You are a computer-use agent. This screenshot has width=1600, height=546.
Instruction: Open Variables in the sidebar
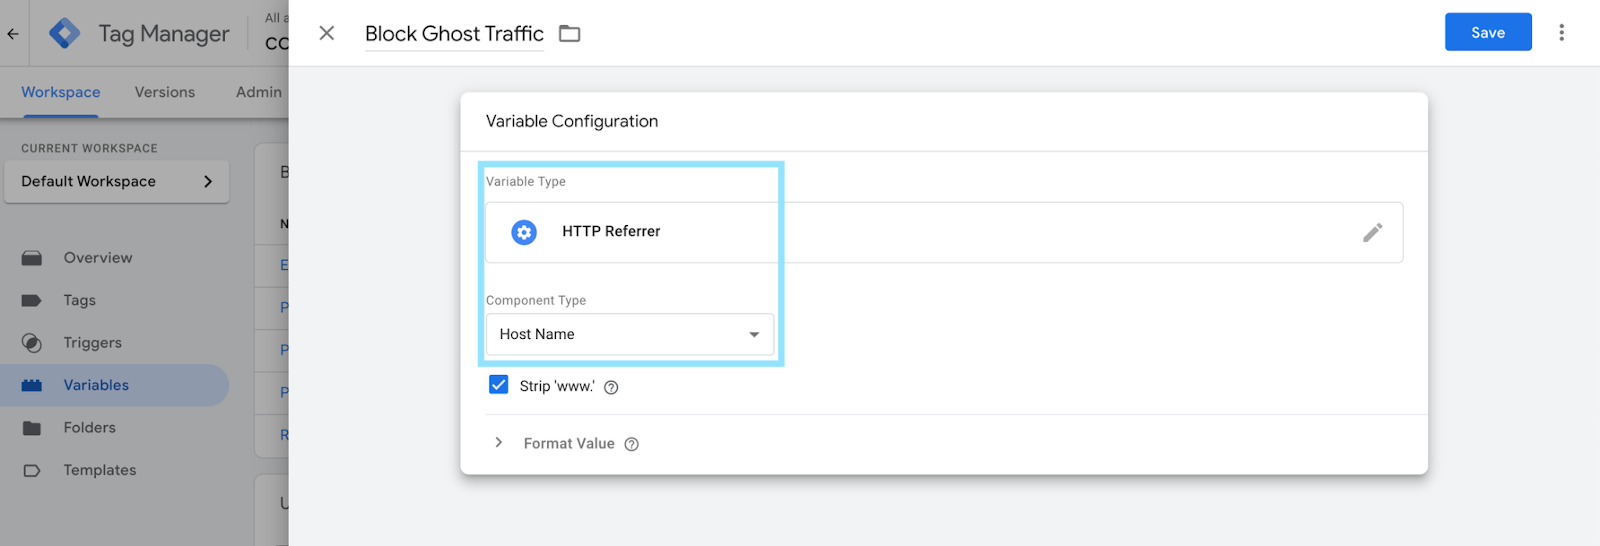point(114,385)
